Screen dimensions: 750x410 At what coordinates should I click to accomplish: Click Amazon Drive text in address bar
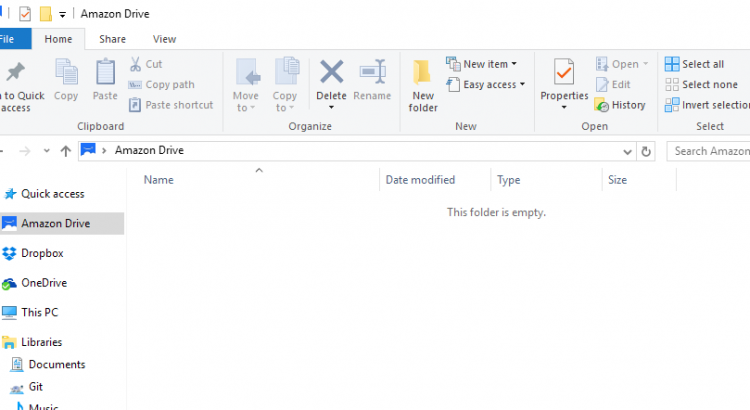point(149,150)
